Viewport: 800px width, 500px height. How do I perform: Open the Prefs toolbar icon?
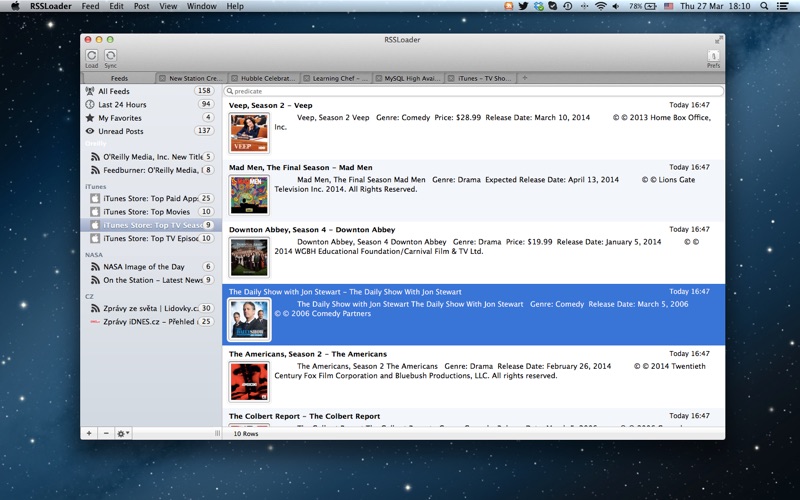(713, 57)
